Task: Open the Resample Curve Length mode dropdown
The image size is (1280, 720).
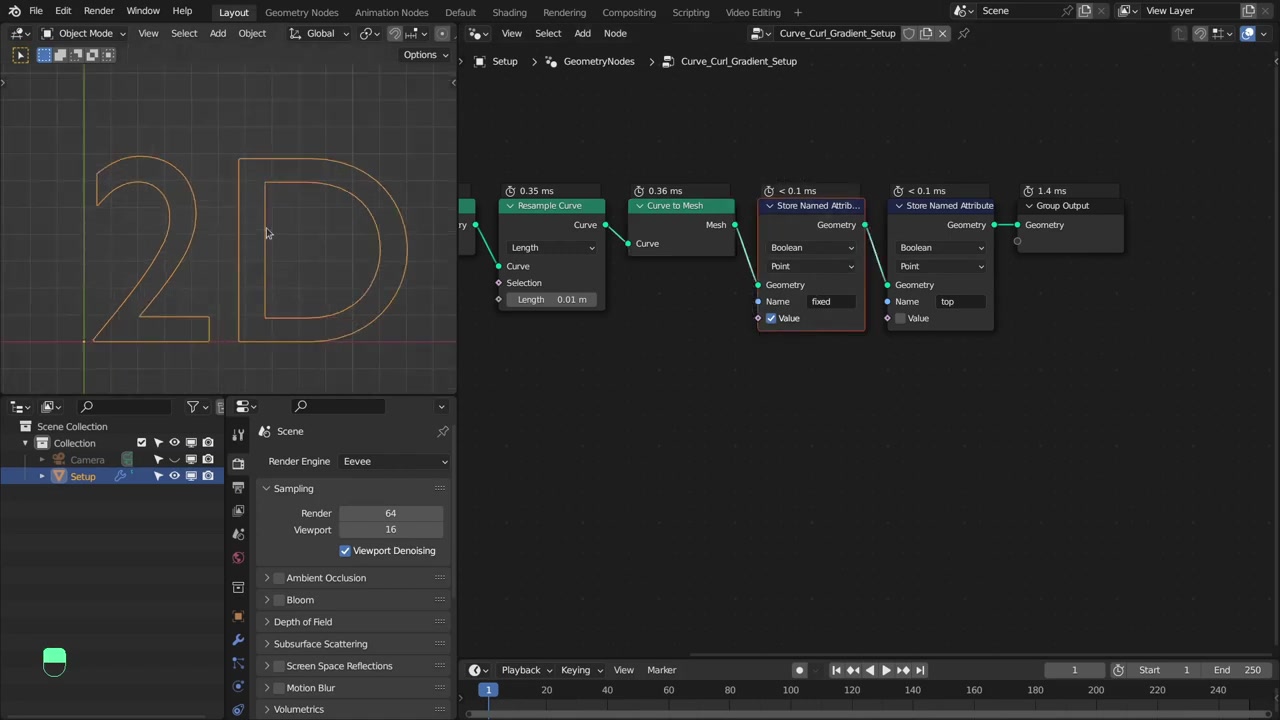Action: [552, 248]
